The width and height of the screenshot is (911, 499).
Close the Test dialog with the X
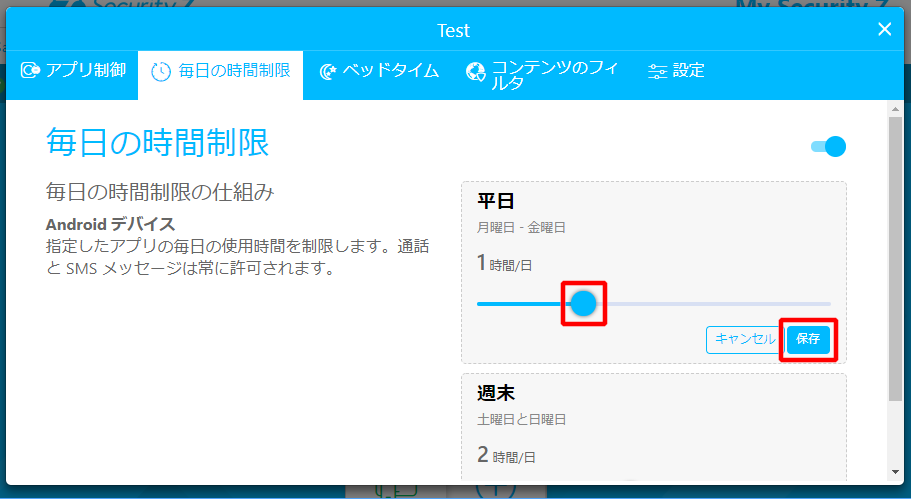(884, 29)
